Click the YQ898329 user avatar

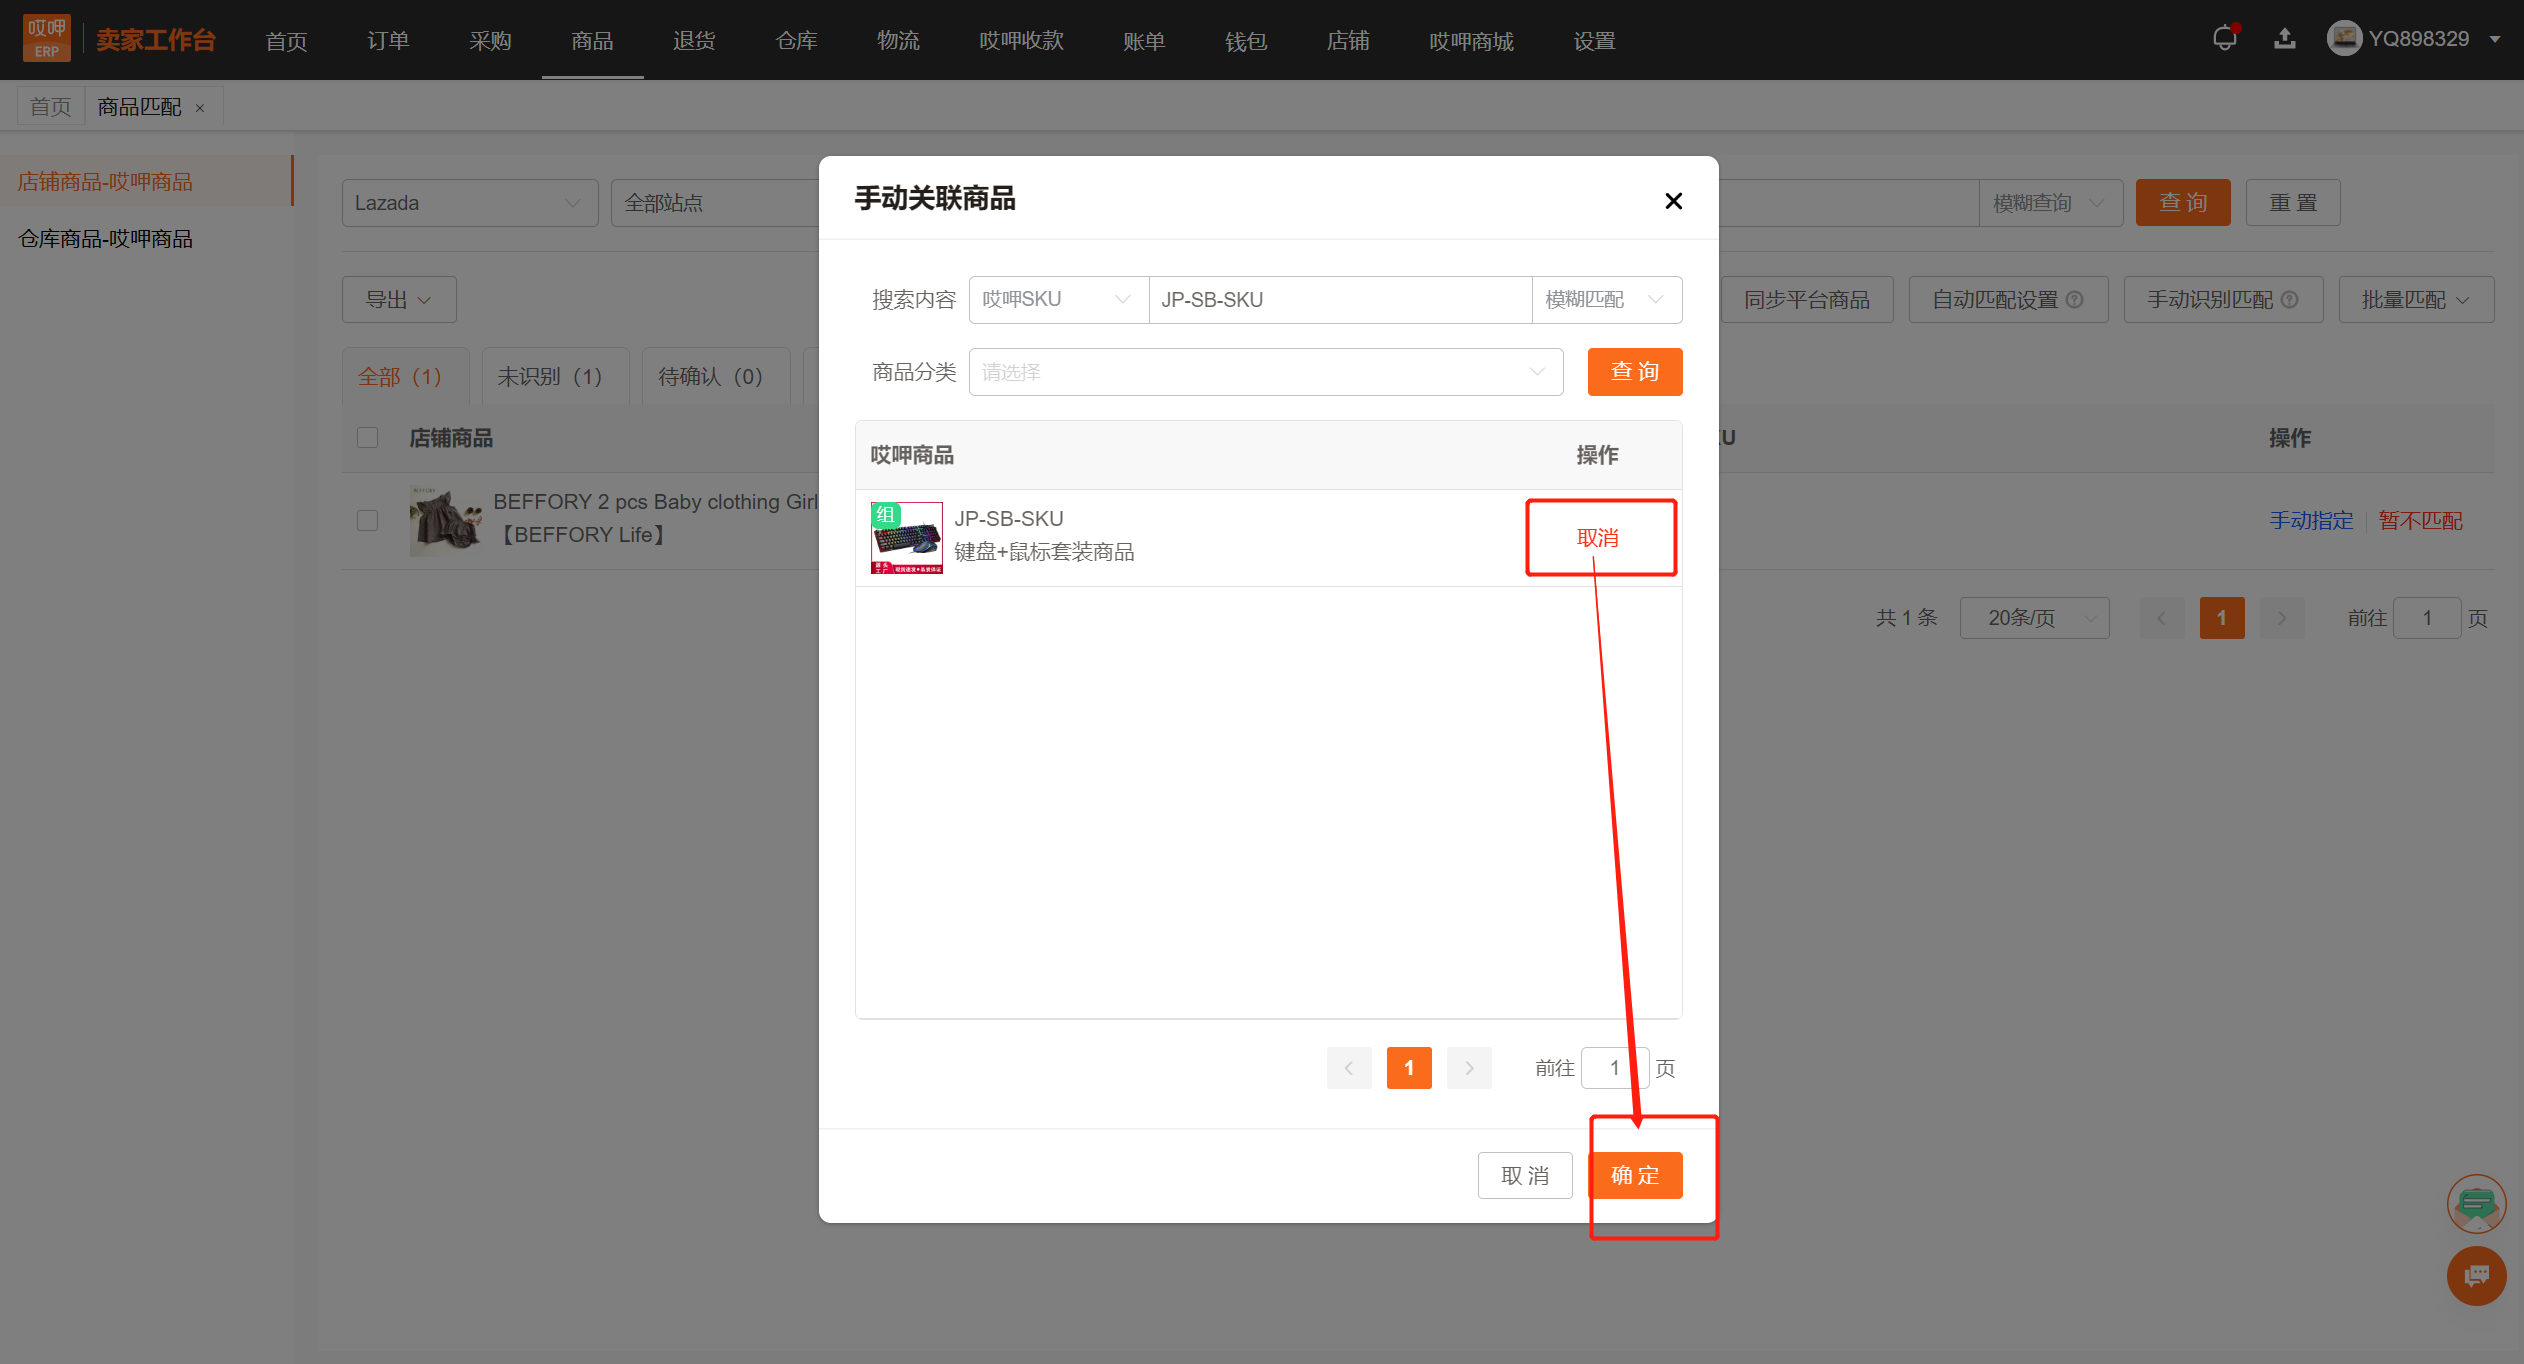pyautogui.click(x=2344, y=39)
